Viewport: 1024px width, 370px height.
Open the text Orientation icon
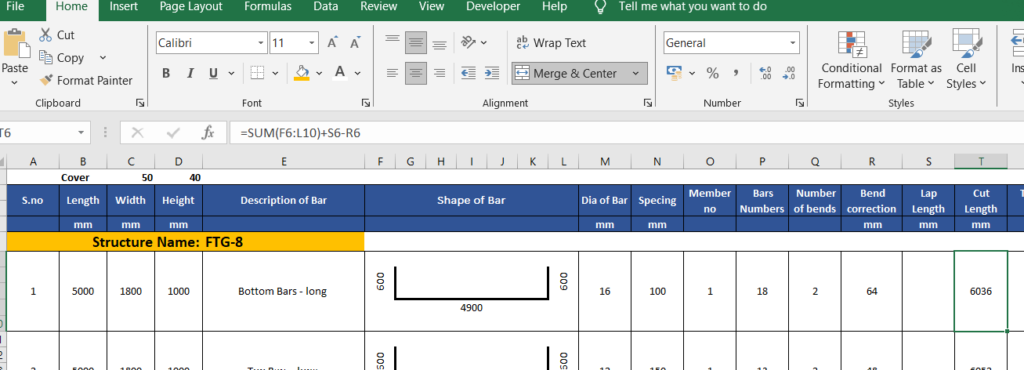pyautogui.click(x=468, y=43)
